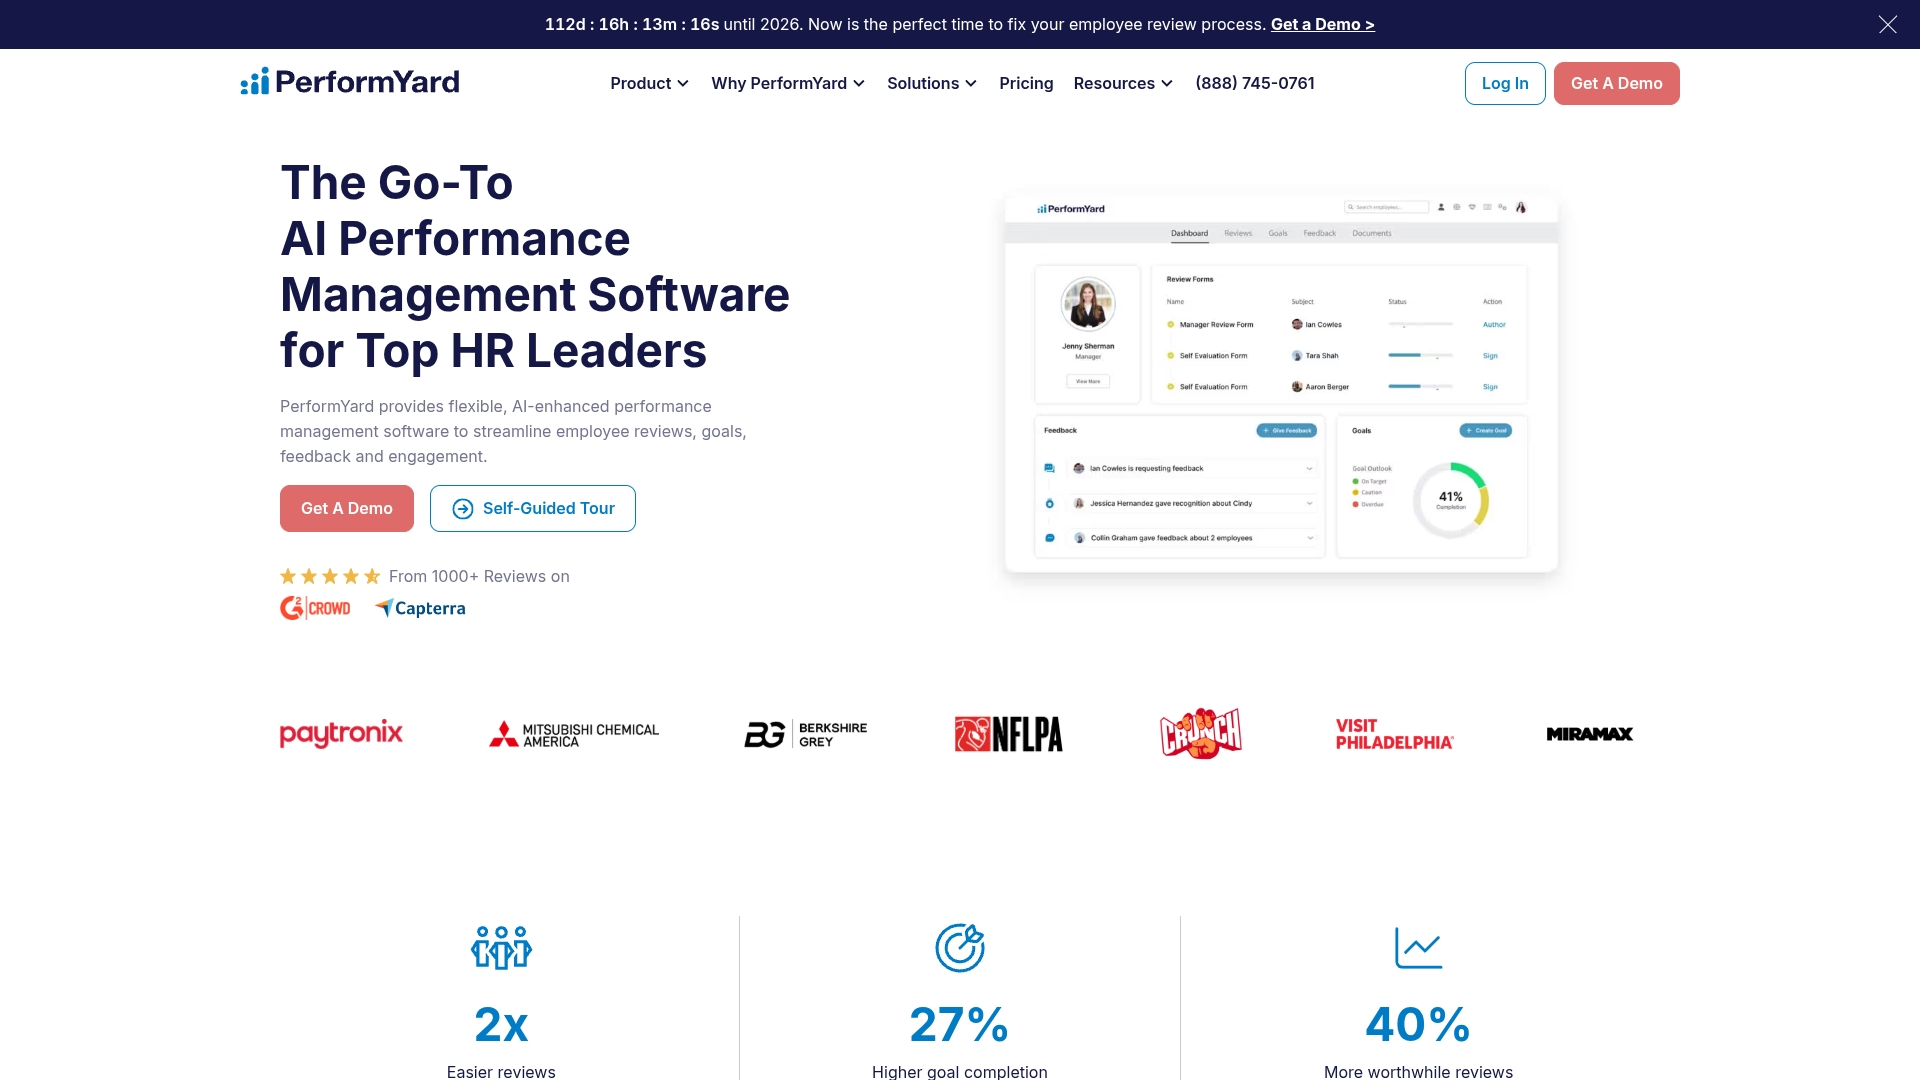Click the Give Feedback button in preview
Image resolution: width=1920 pixels, height=1080 pixels.
[1286, 430]
